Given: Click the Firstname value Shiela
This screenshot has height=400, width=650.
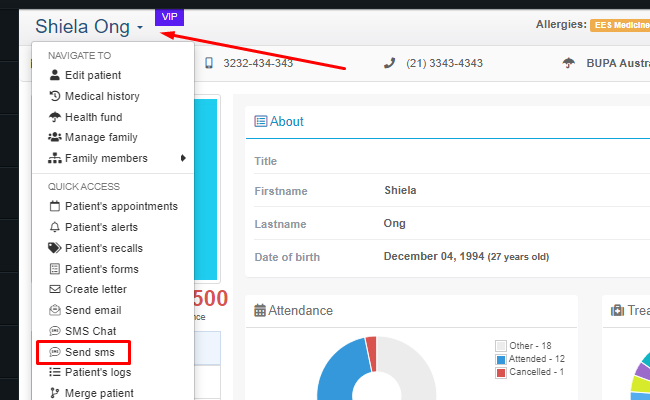Looking at the screenshot, I should tap(400, 190).
